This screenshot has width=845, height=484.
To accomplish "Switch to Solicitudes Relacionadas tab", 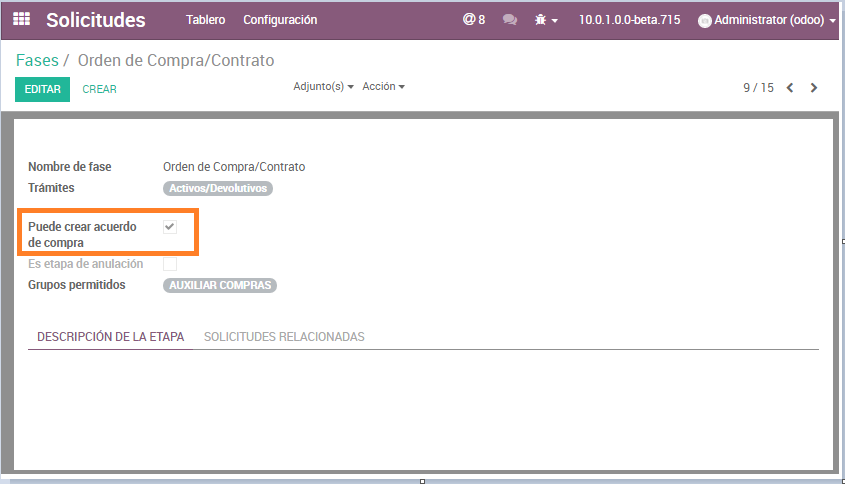I will coord(284,337).
